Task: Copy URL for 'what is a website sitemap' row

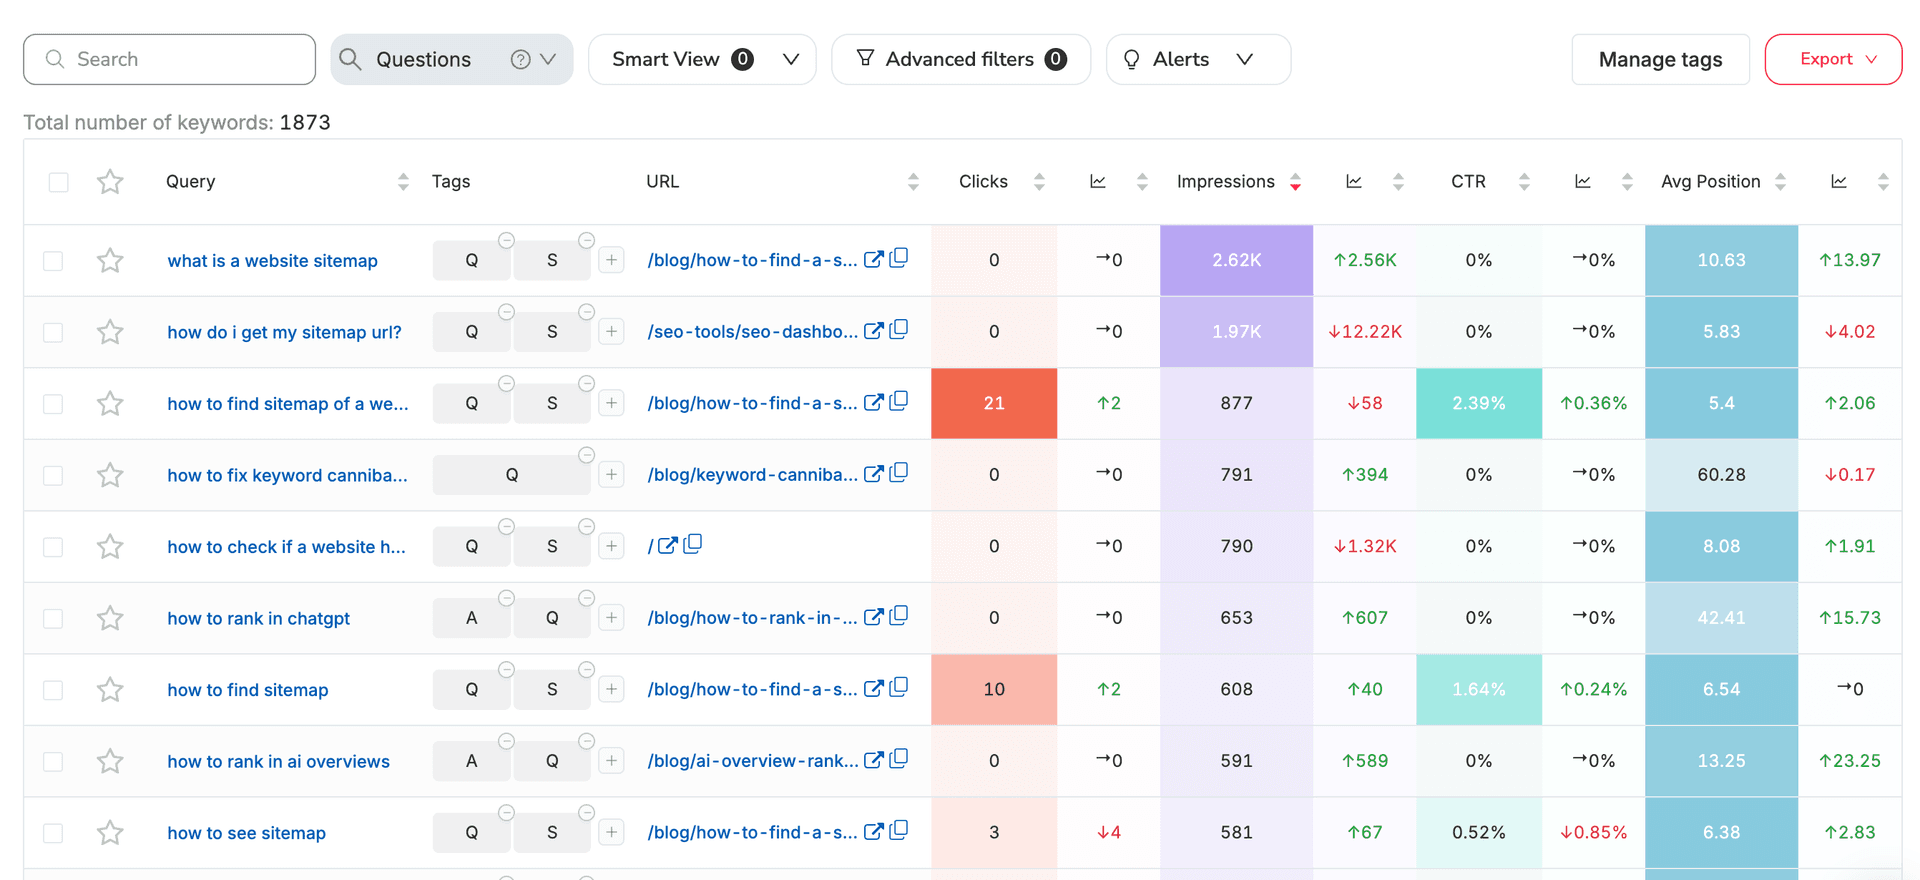Action: 899,258
